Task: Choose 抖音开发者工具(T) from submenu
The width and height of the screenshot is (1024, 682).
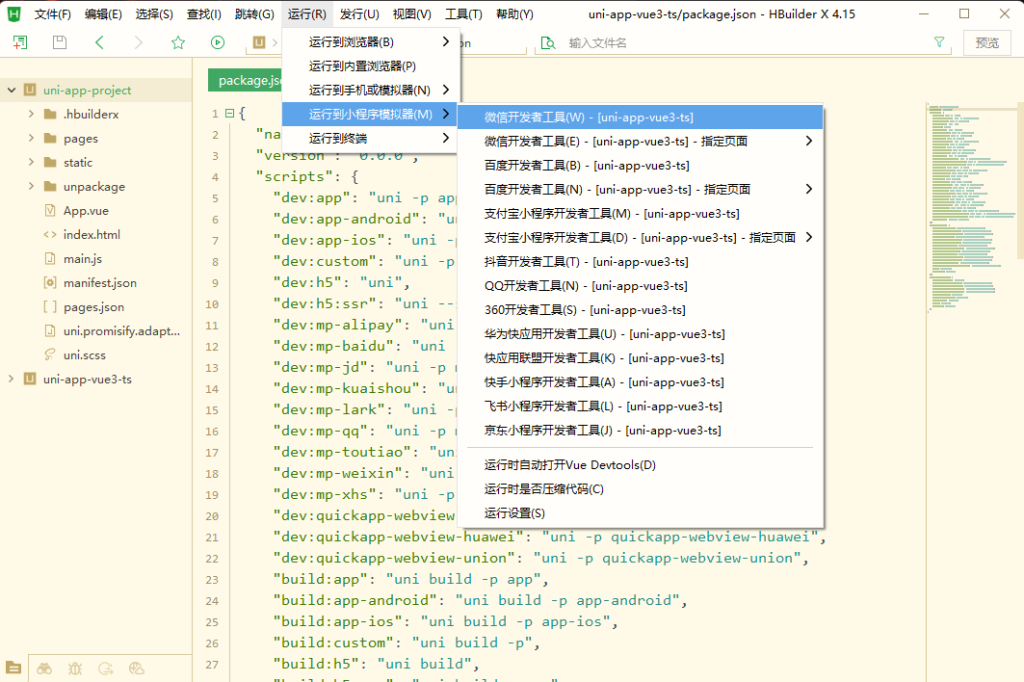Action: pos(586,261)
